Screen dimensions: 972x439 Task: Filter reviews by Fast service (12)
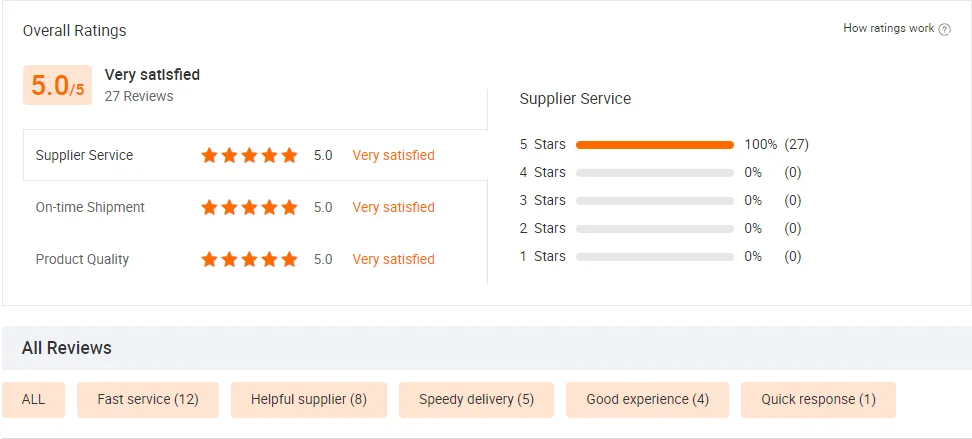[148, 399]
